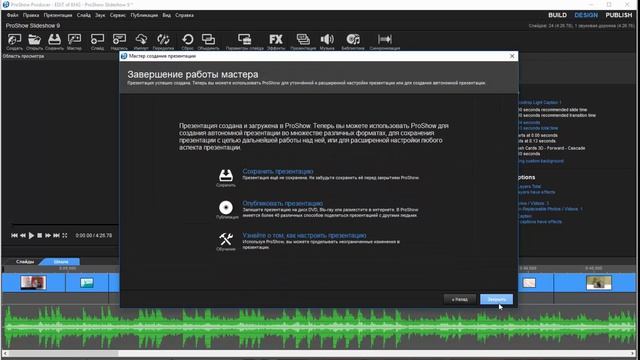The height and width of the screenshot is (360, 640).
Task: Open a show with the Открыть folder icon
Action: click(x=34, y=40)
